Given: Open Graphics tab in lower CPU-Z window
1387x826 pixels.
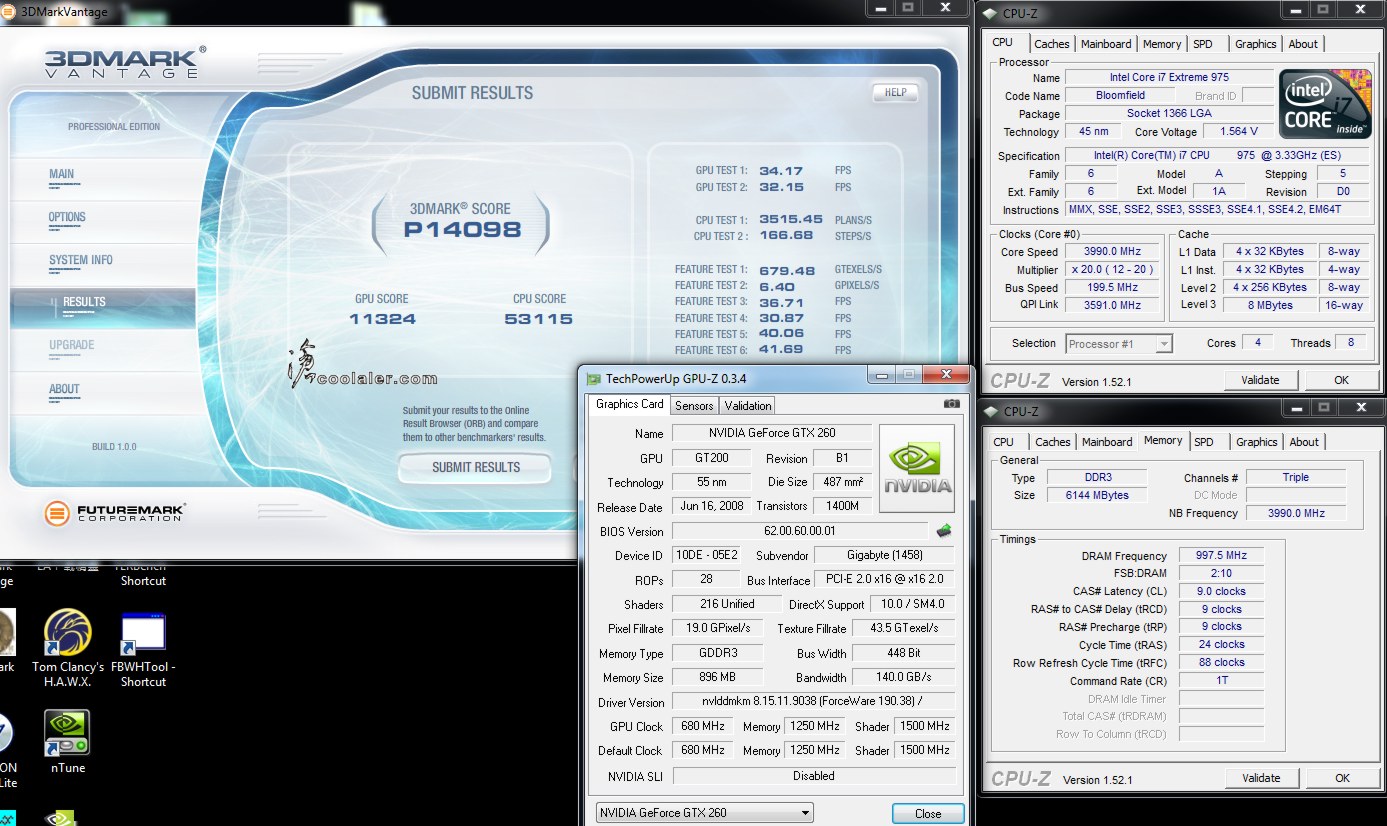Looking at the screenshot, I should click(x=1257, y=442).
